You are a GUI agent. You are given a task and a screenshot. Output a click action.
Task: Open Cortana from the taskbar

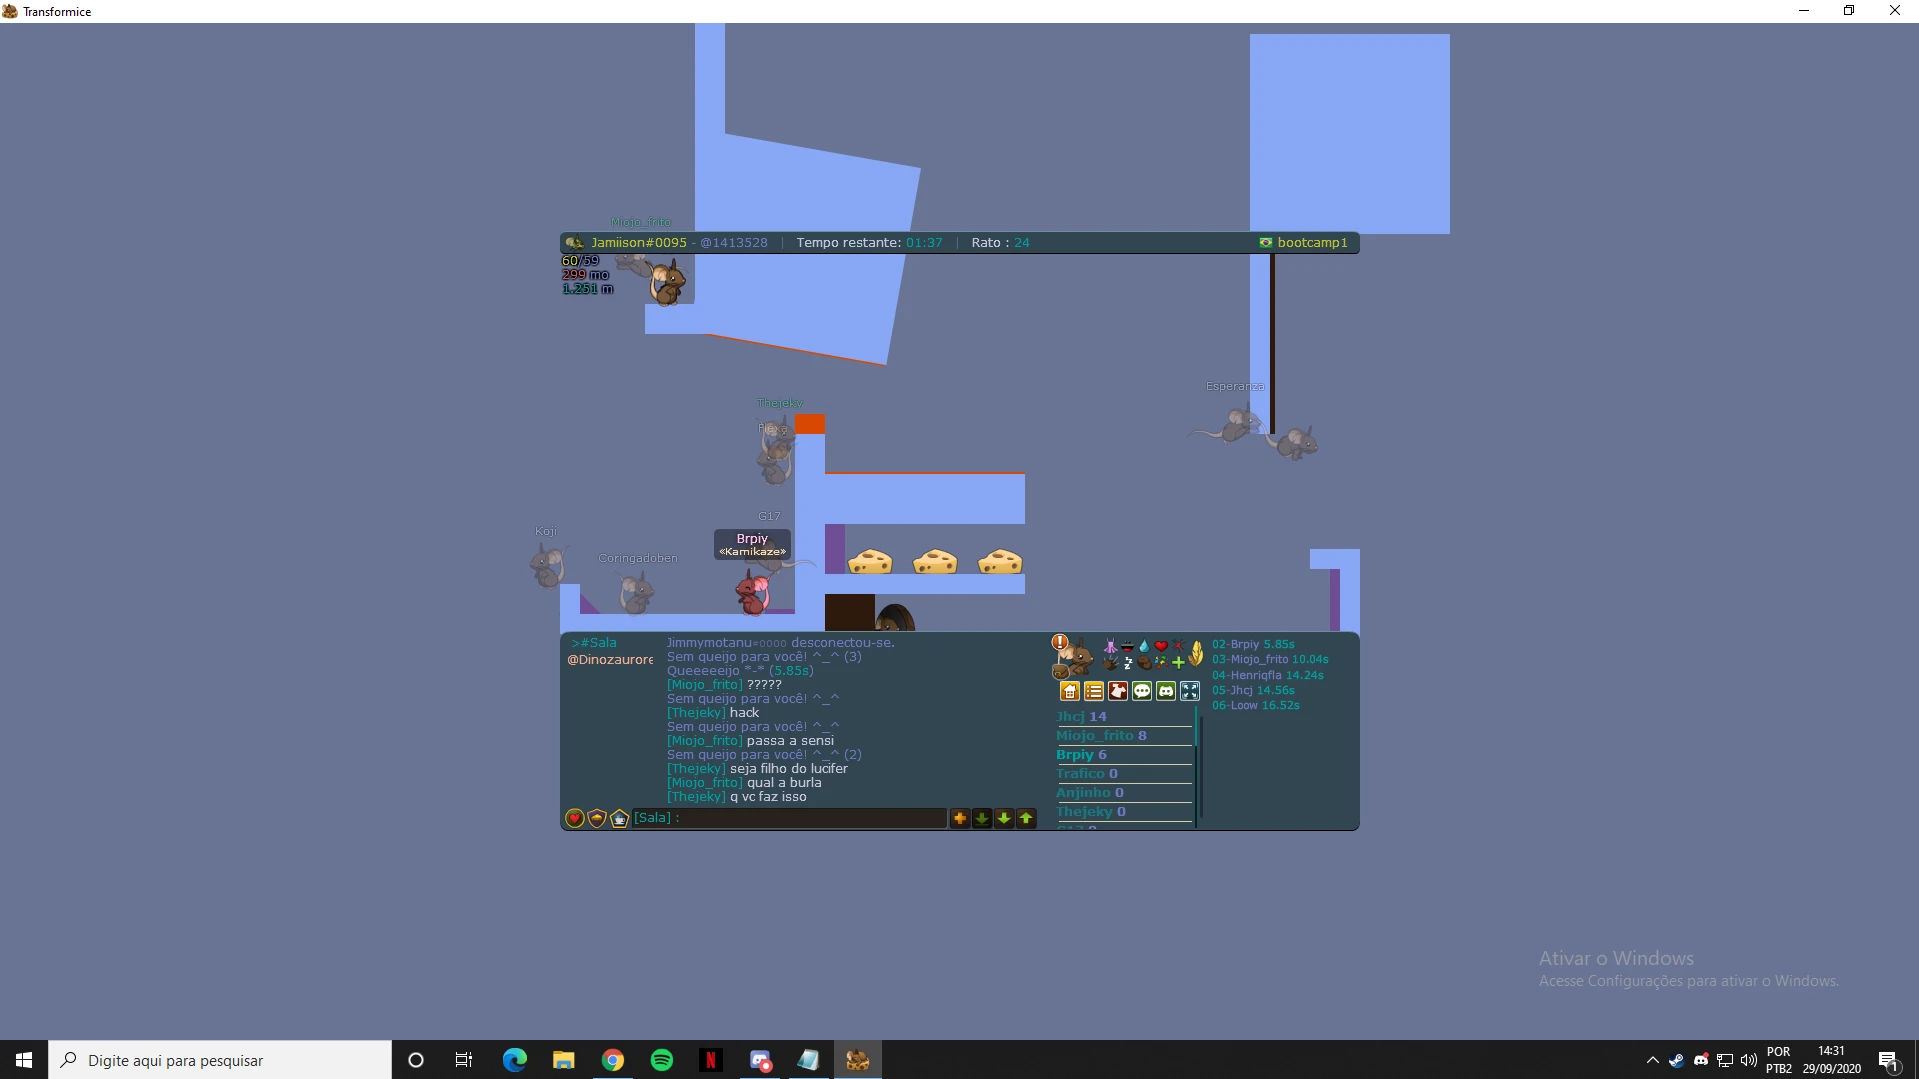point(416,1060)
